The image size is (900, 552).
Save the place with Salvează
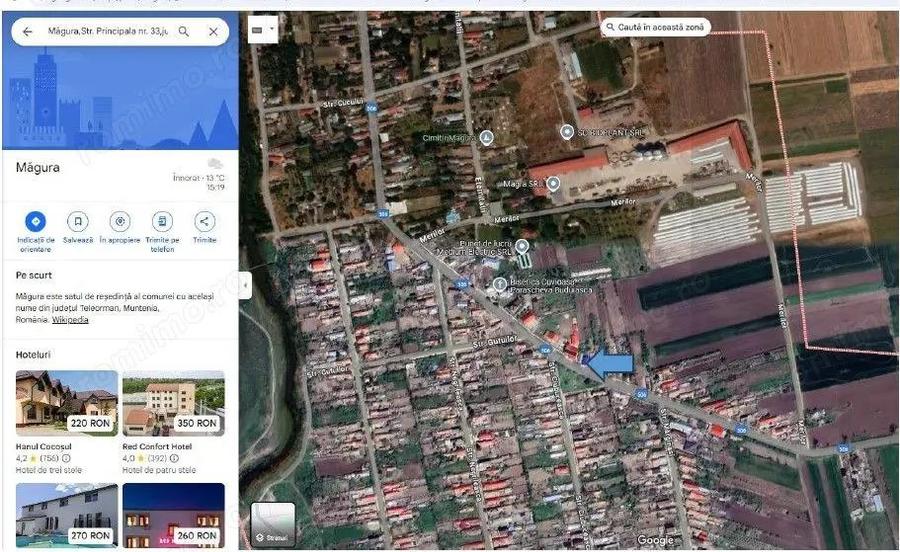[78, 222]
